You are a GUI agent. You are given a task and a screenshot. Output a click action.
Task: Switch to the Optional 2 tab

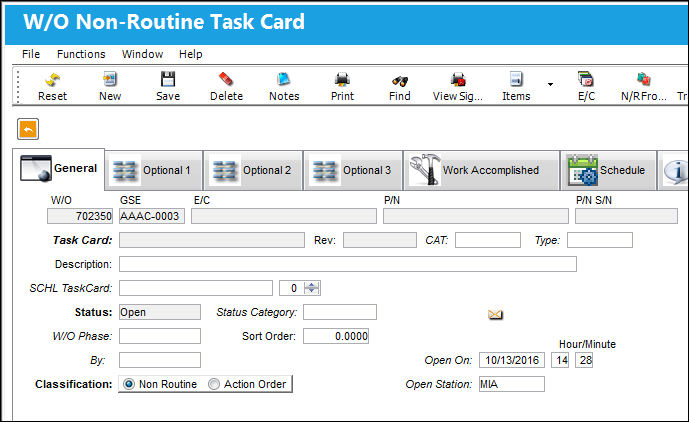pos(254,171)
